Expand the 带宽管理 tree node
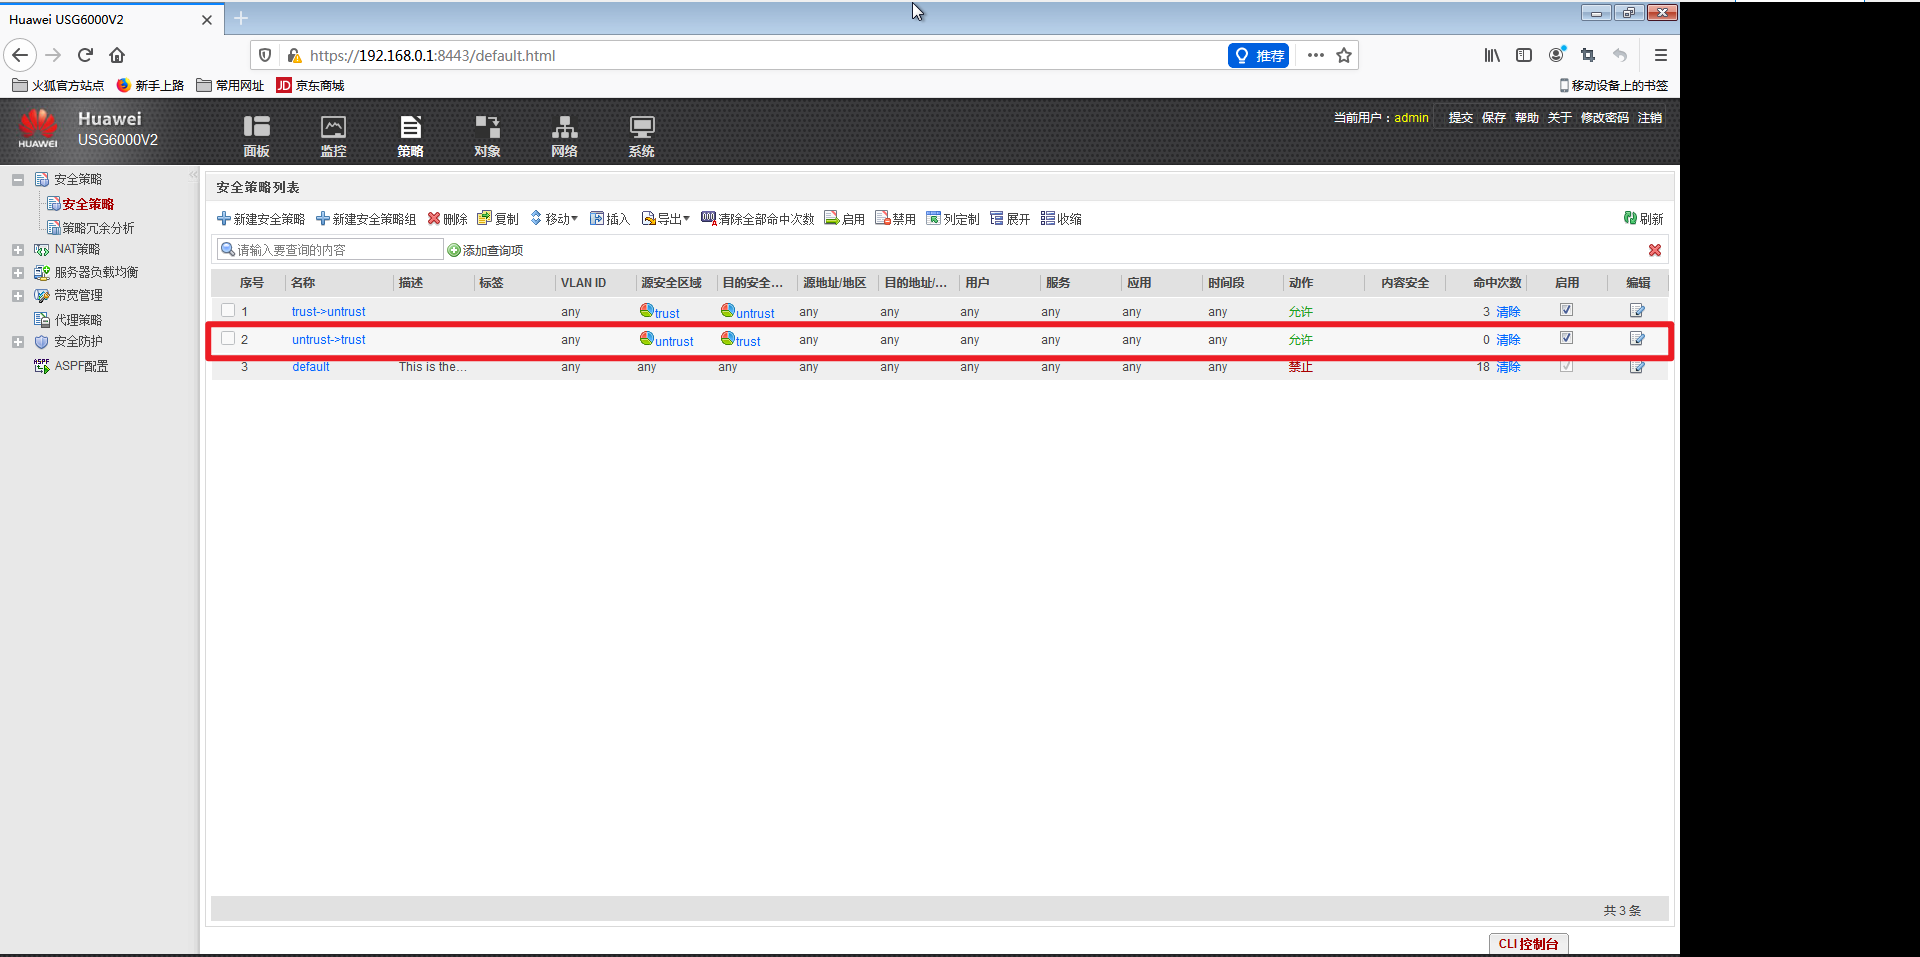Screen dimensions: 1920x957 (x=18, y=296)
